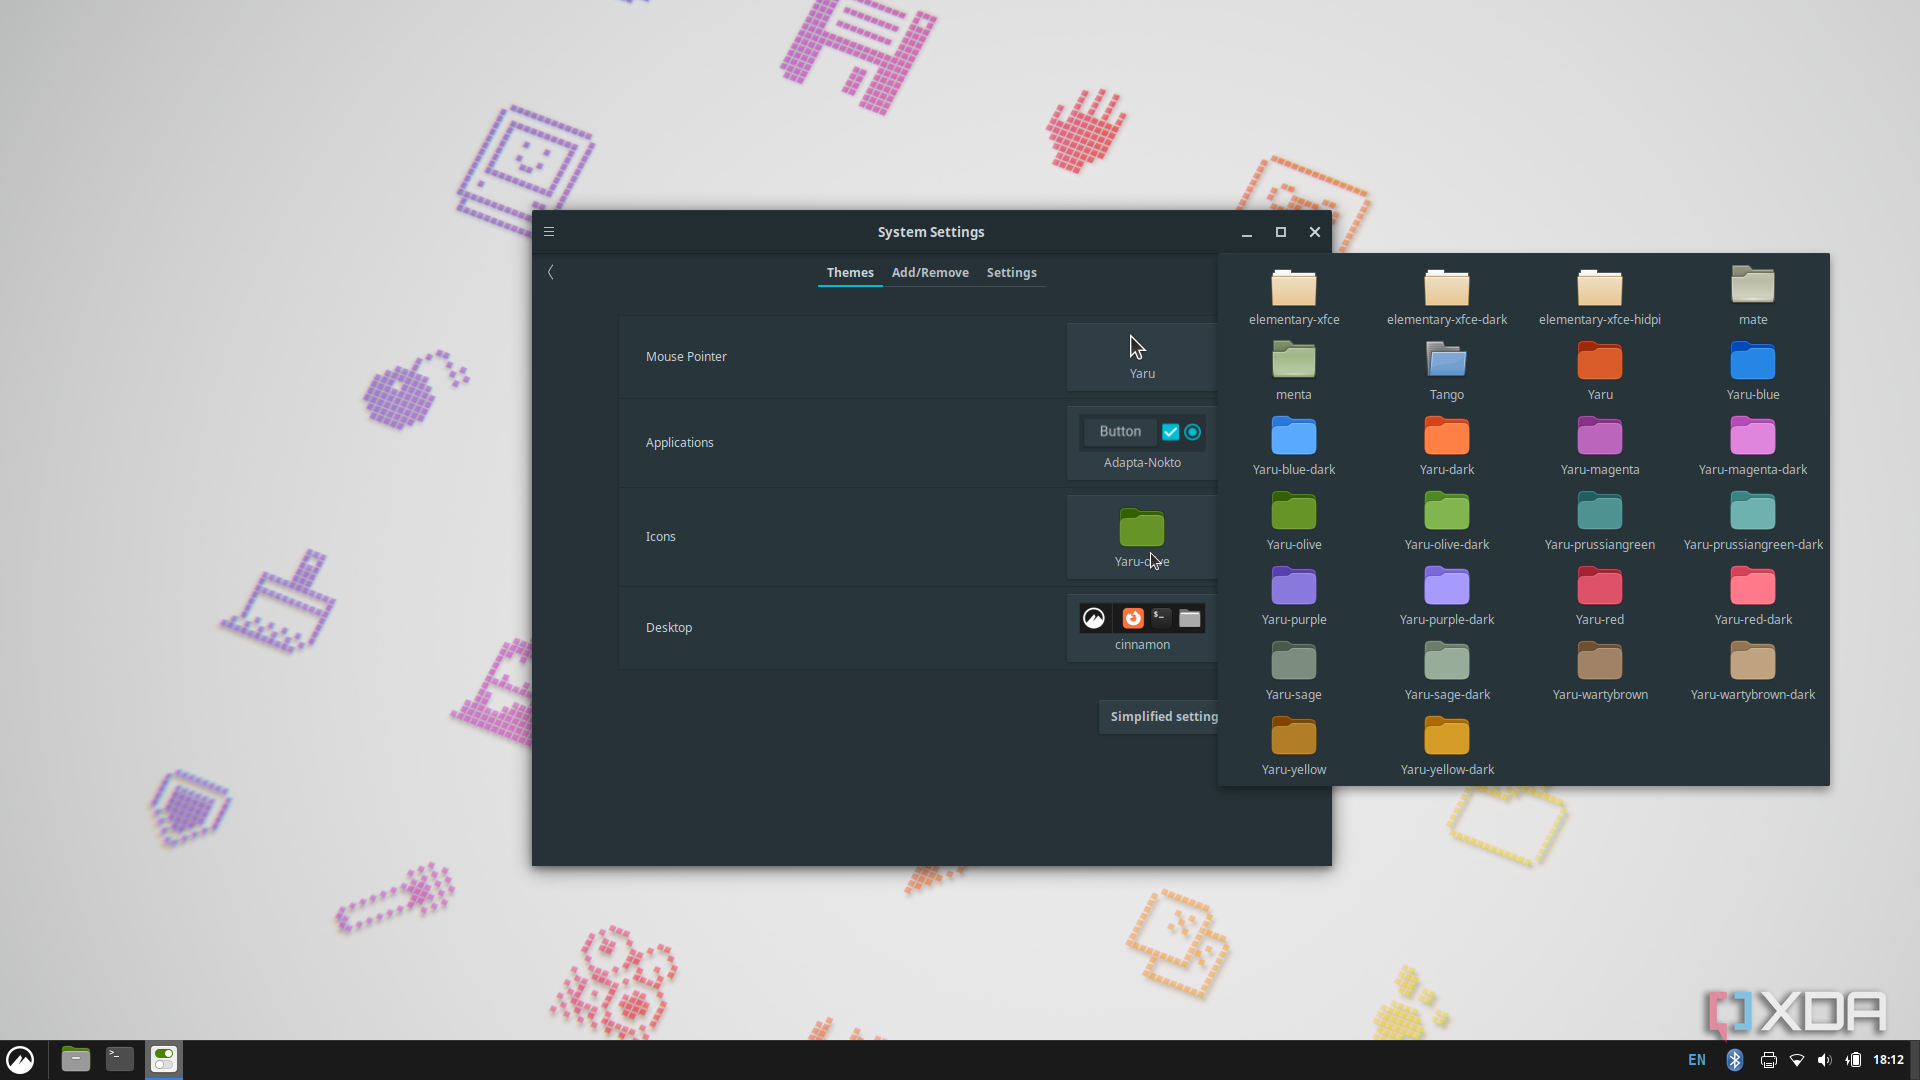
Task: Select the Yaru-yellow-dark icon theme
Action: pos(1447,747)
